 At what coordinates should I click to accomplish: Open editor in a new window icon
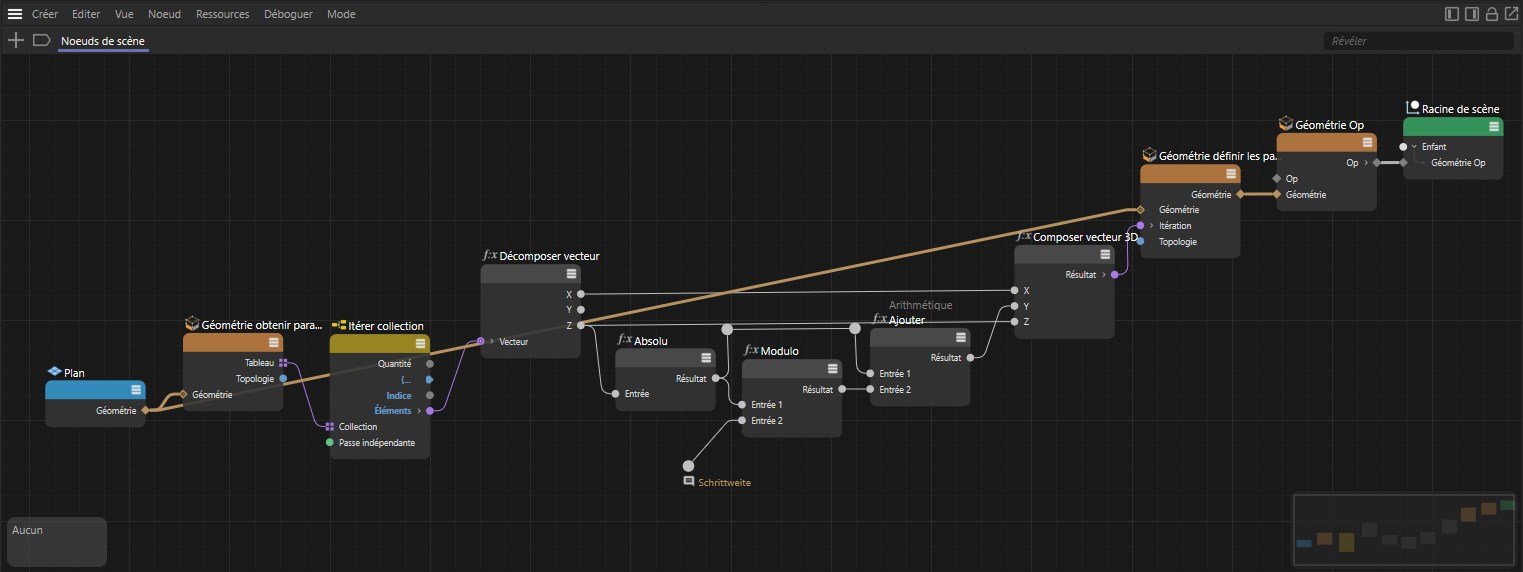click(1509, 14)
